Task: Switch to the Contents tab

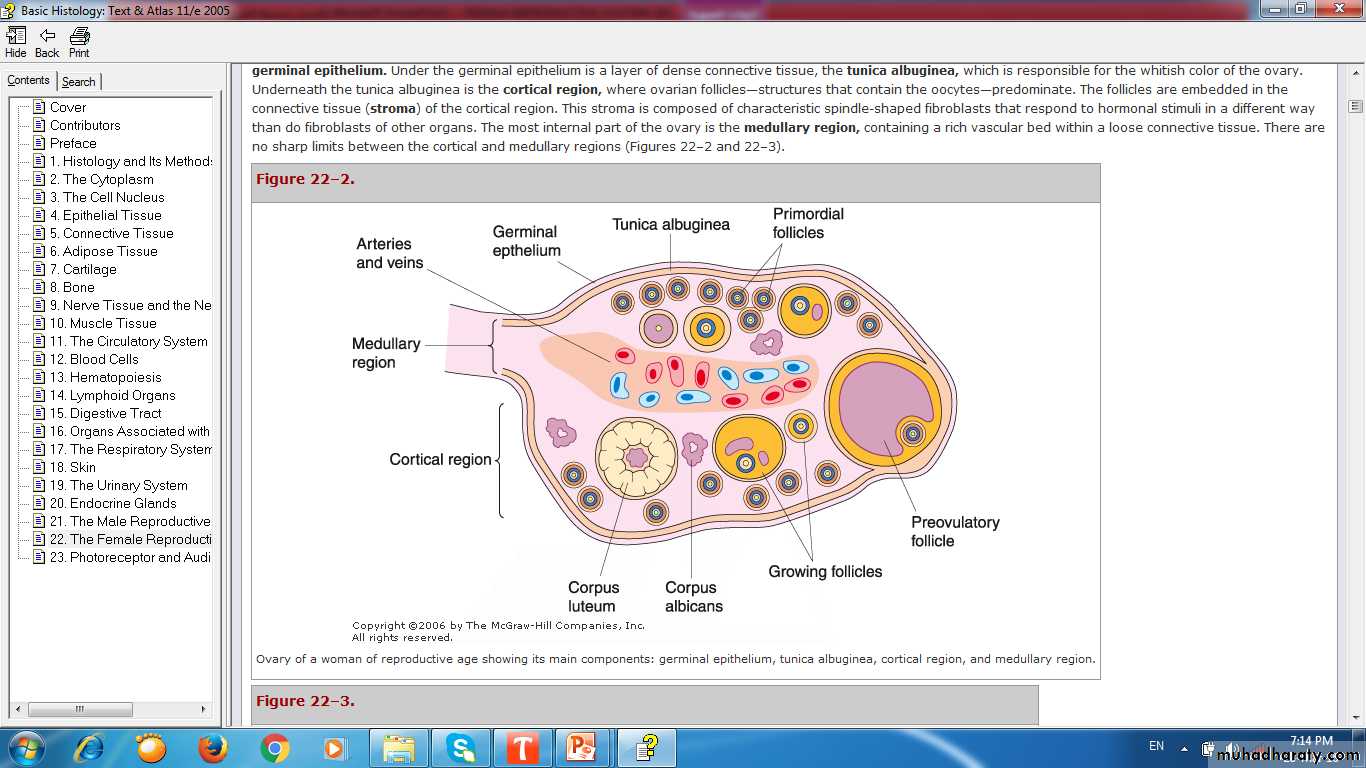Action: [28, 81]
